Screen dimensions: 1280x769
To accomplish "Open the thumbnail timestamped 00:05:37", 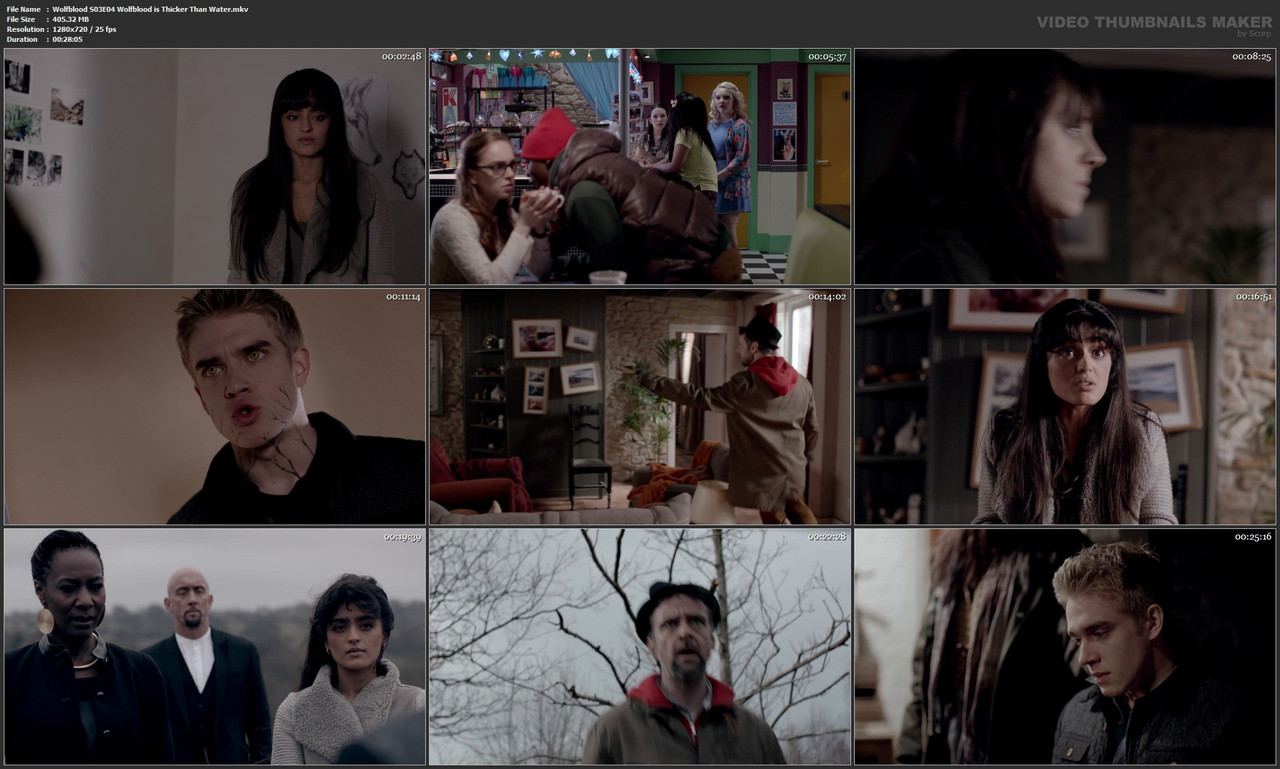I will point(640,167).
